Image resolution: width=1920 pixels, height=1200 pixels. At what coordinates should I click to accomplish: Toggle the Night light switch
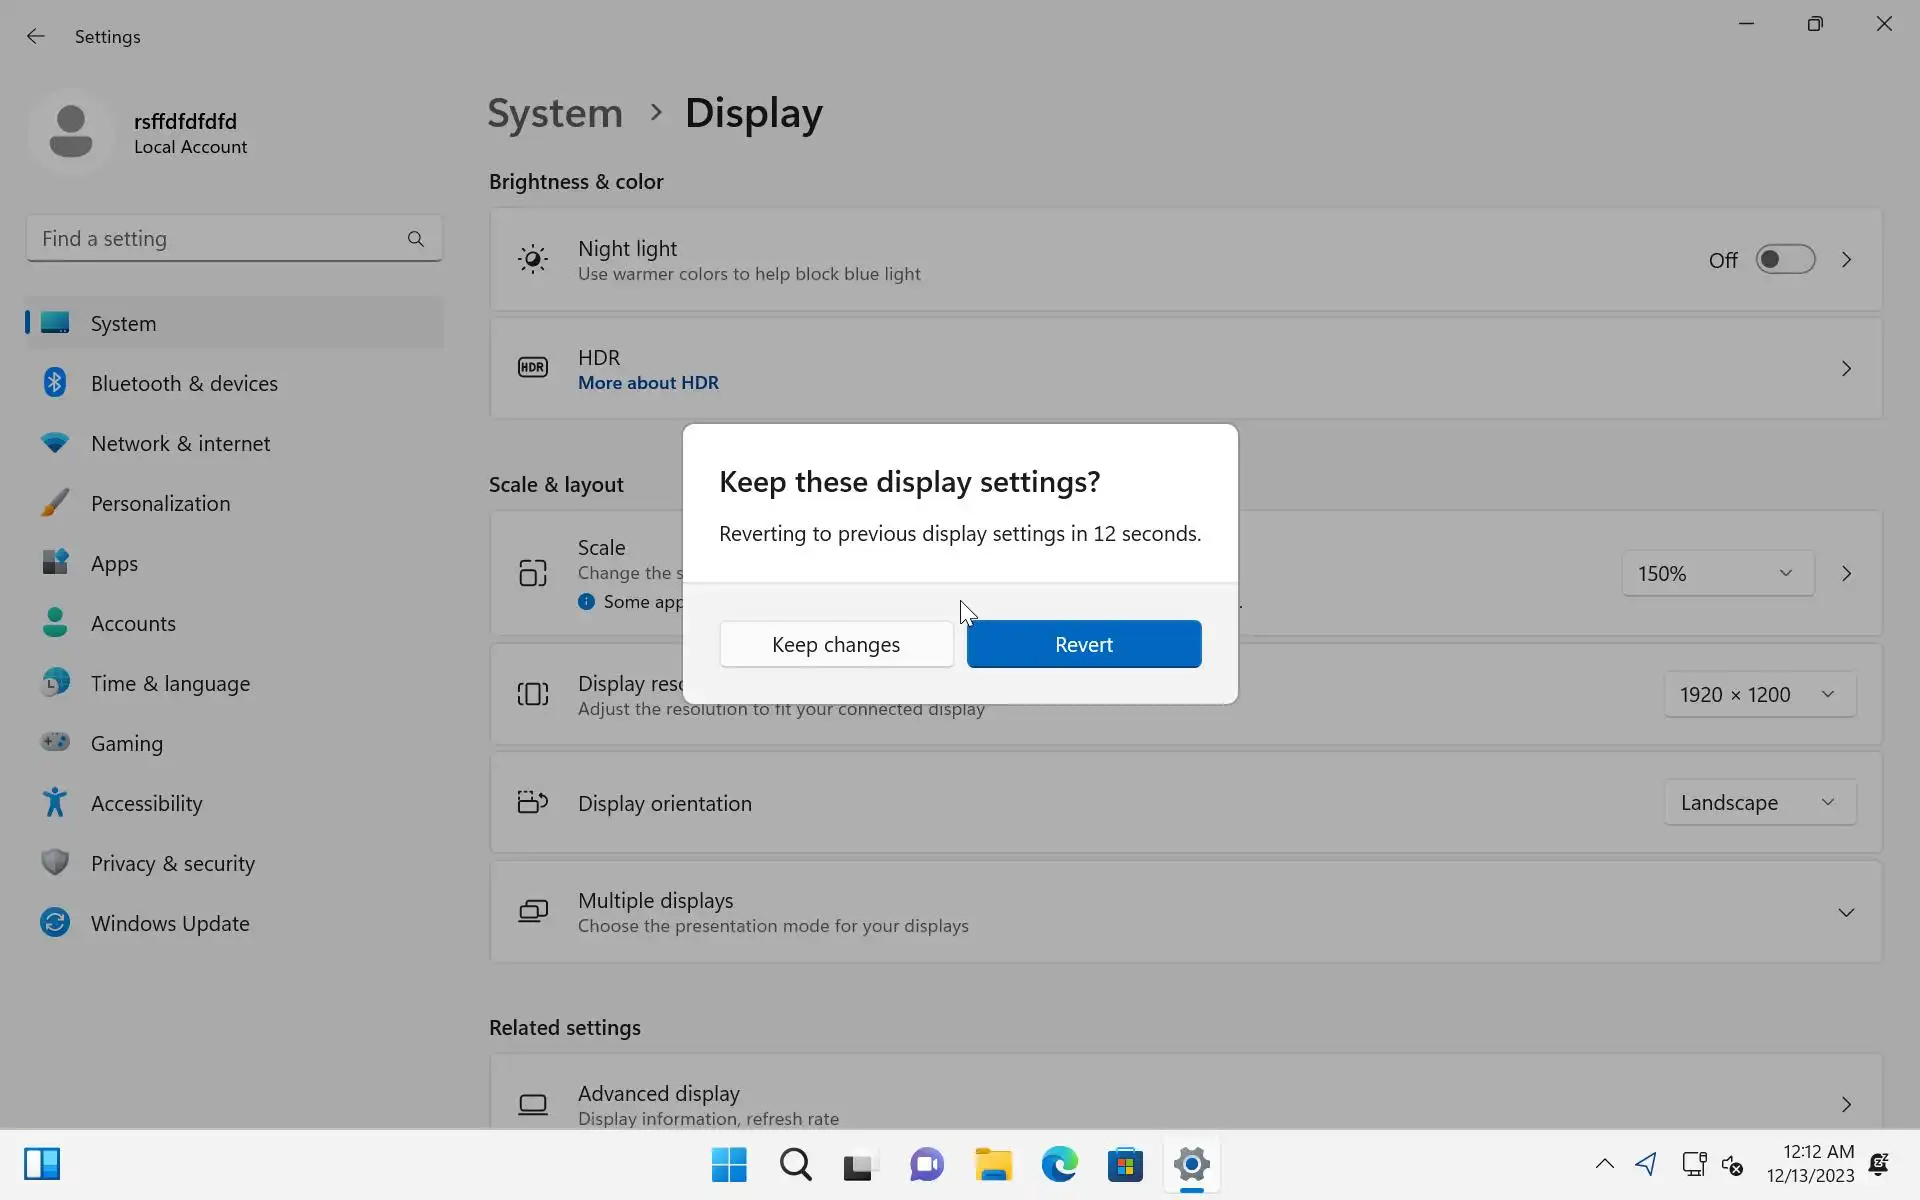1784,260
